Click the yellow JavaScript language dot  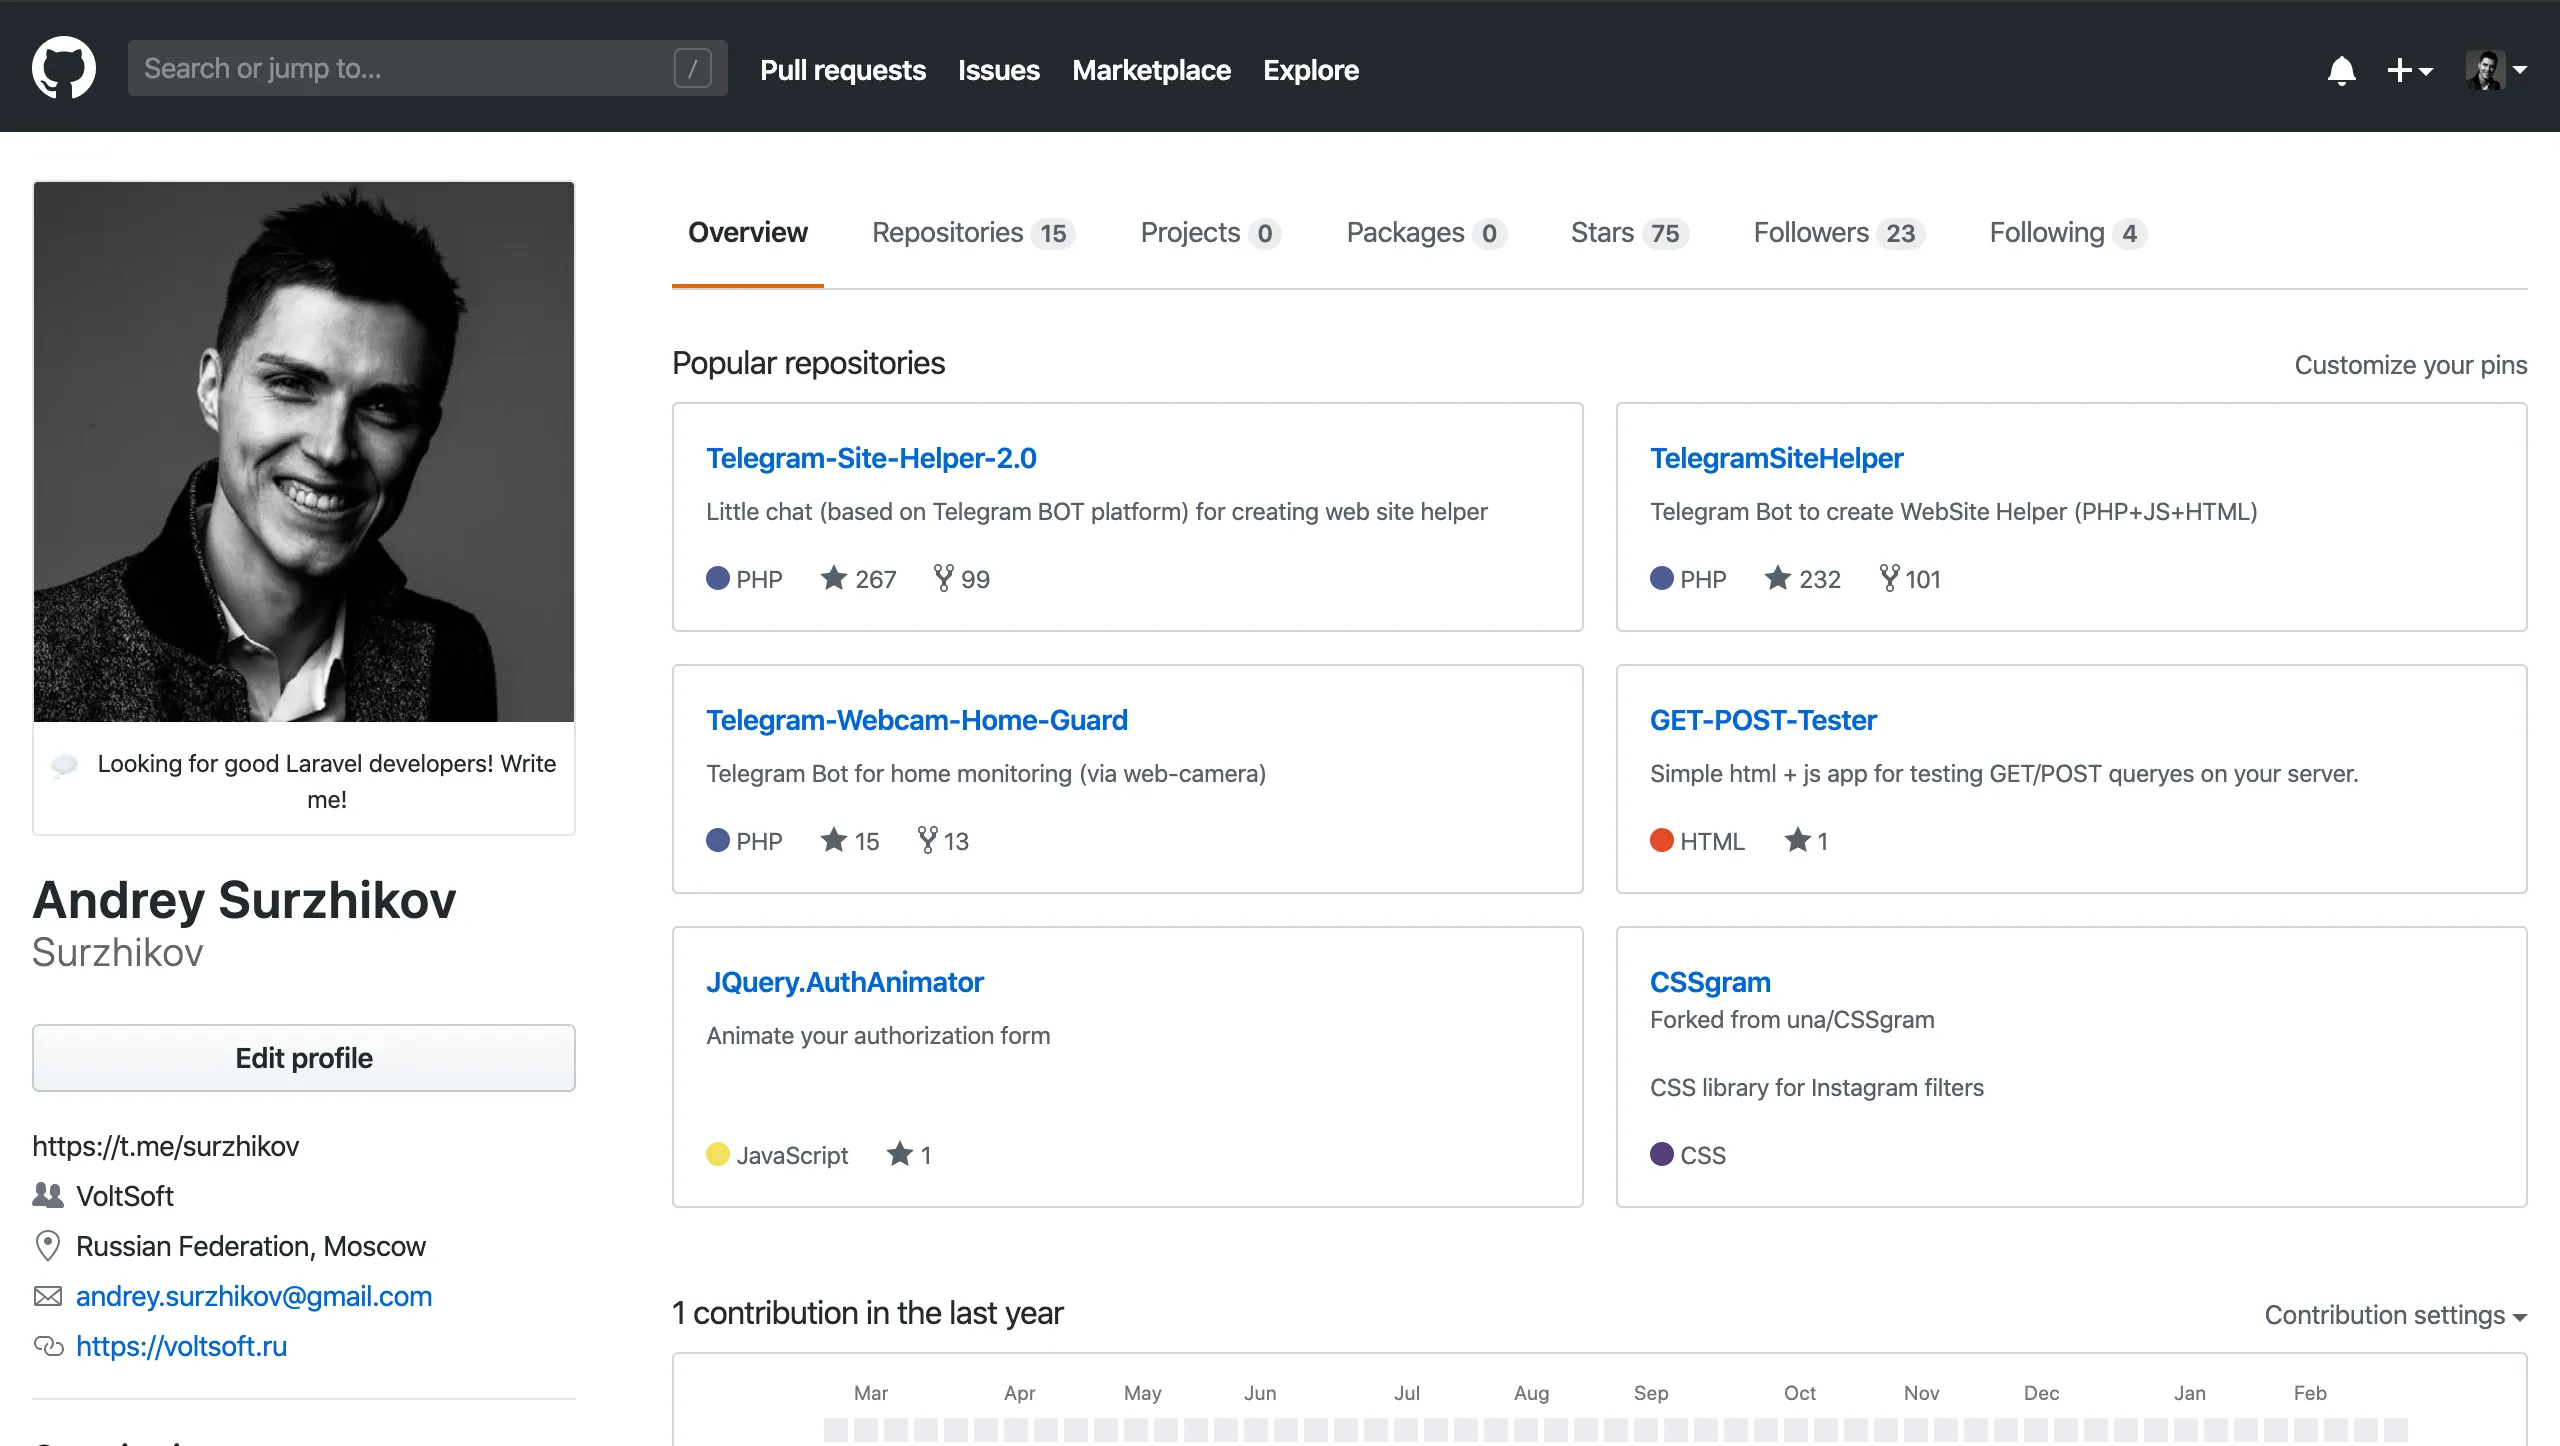point(719,1154)
